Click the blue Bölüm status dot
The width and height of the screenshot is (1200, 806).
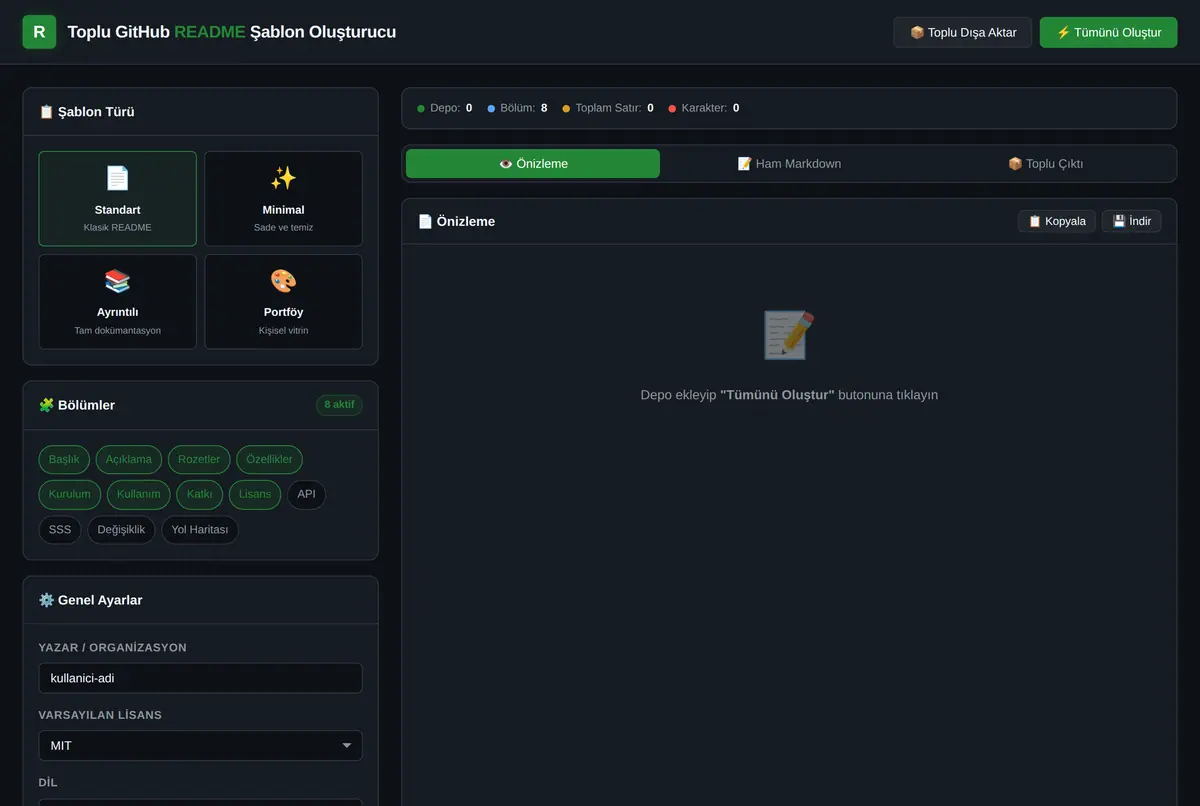(x=491, y=108)
